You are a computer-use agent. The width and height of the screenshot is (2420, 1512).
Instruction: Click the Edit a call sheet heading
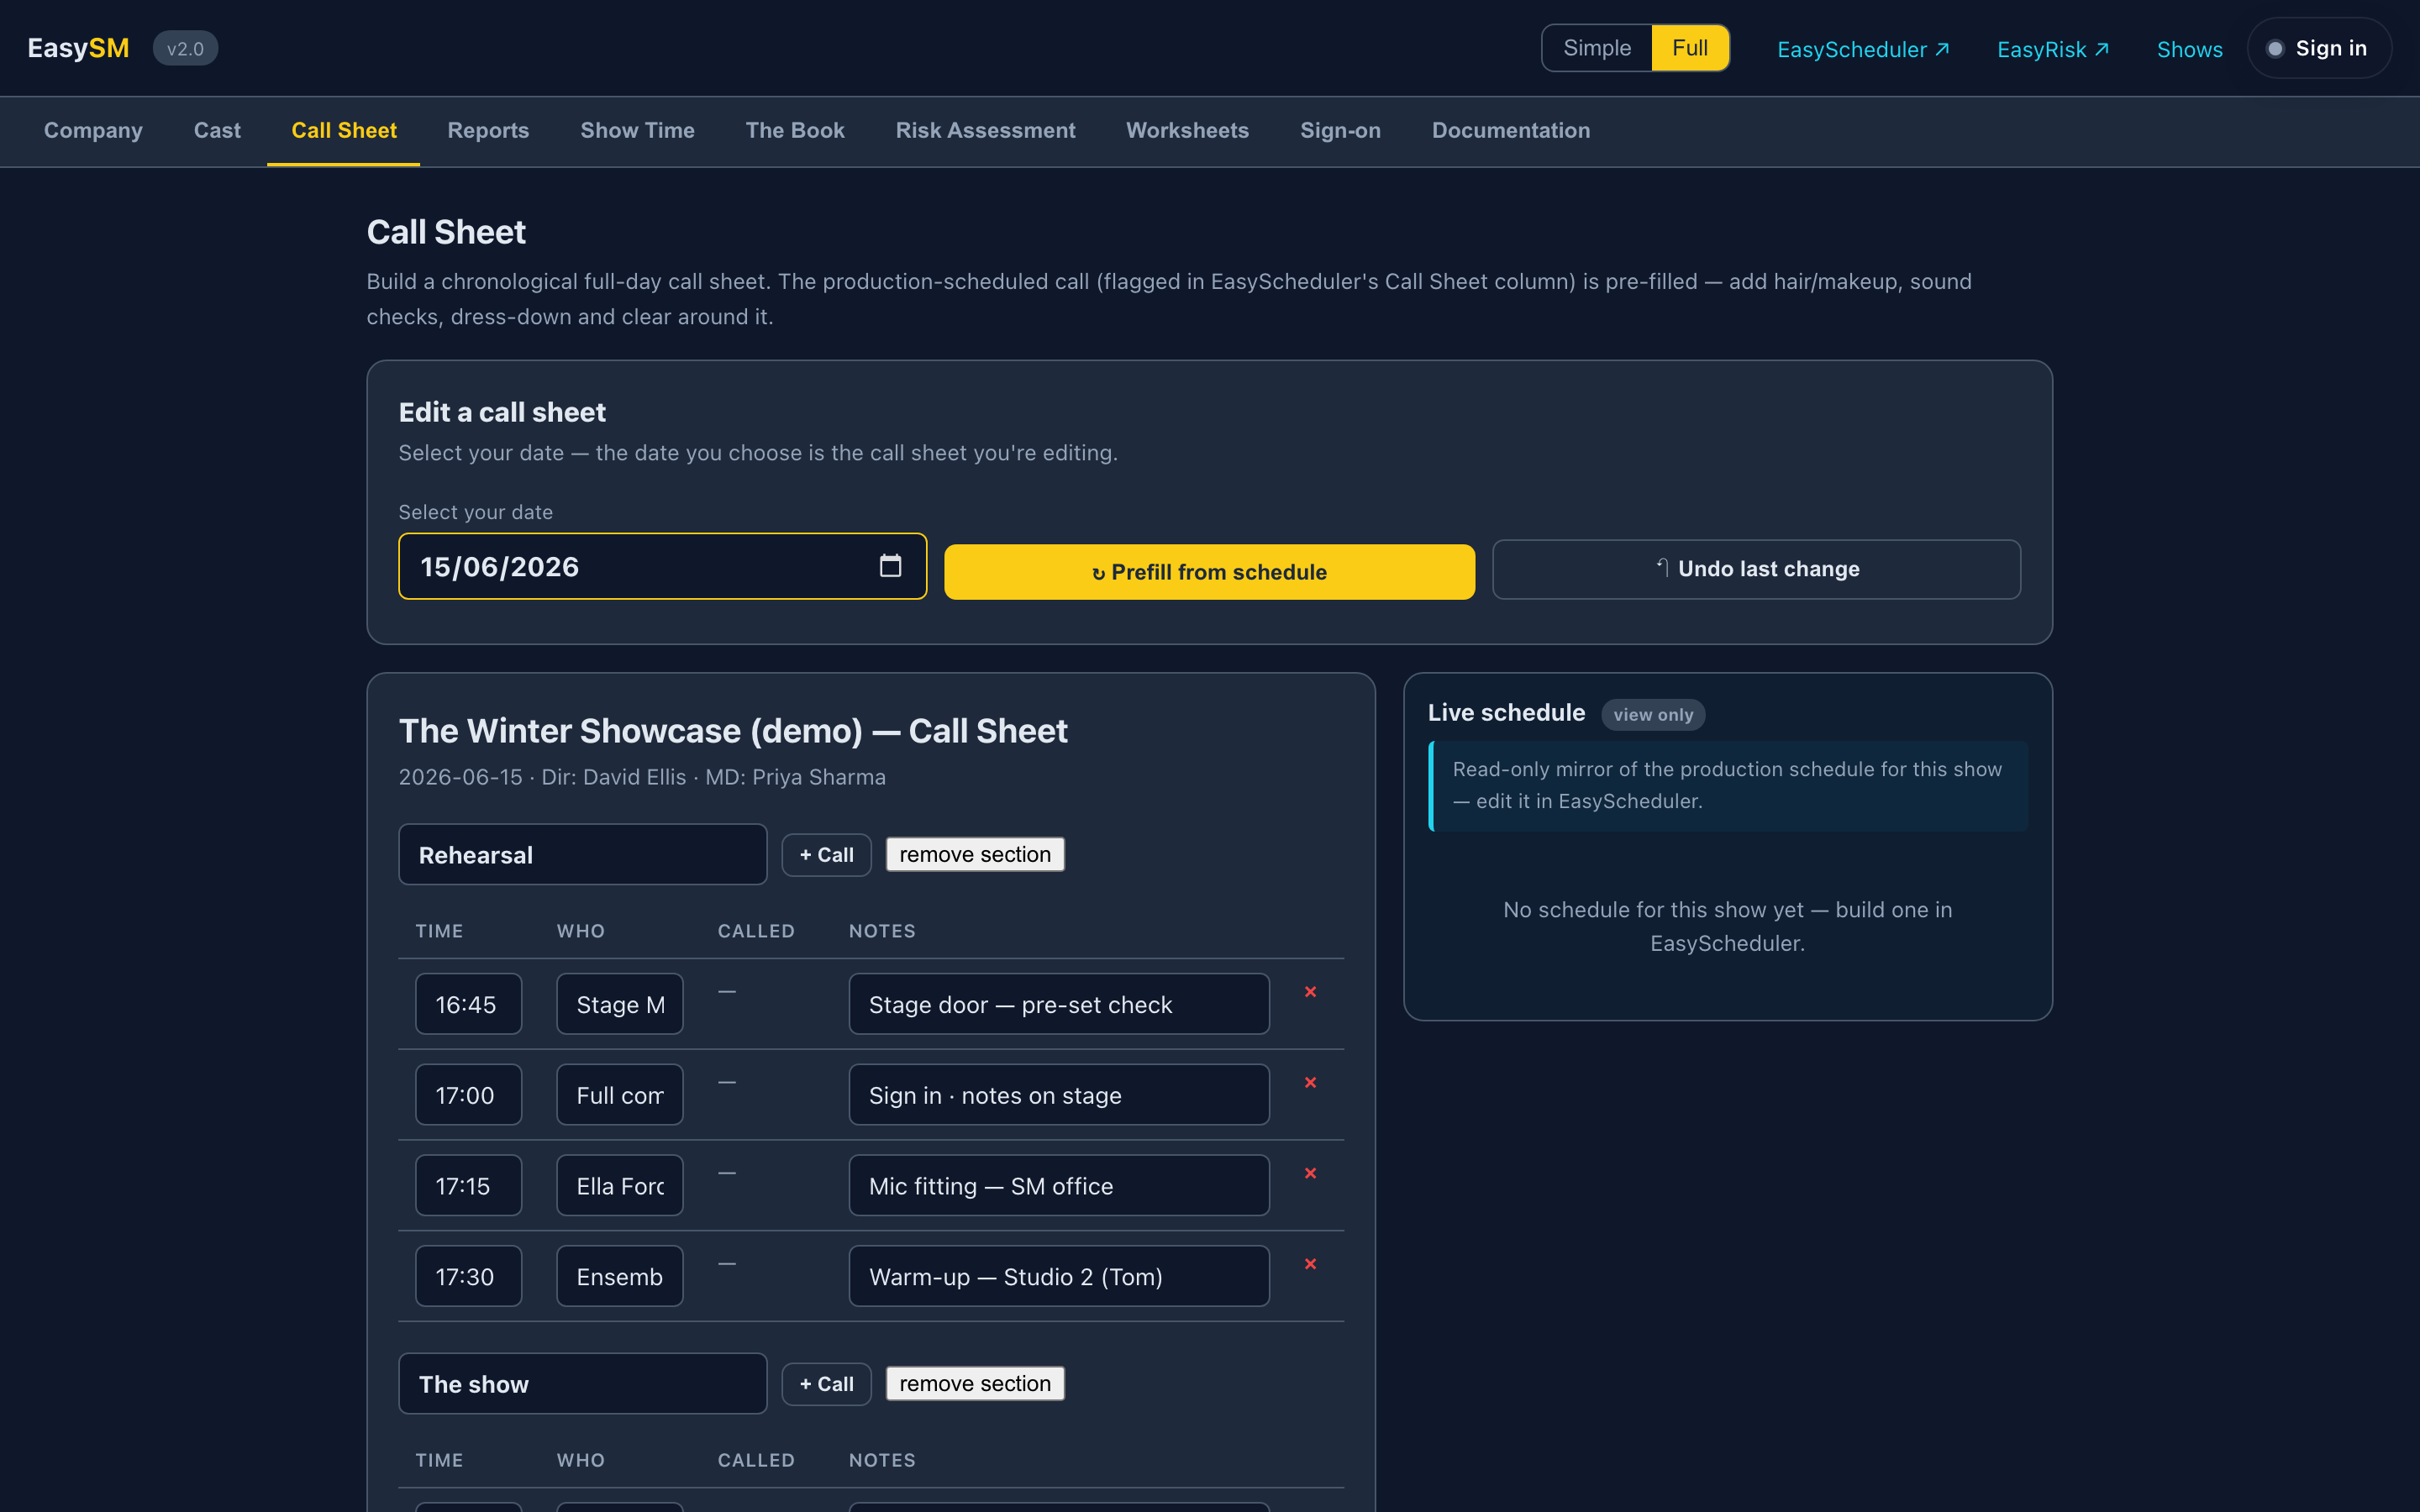502,412
